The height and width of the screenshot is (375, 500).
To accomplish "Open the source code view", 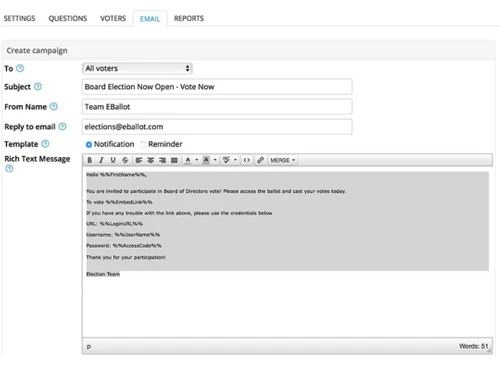I will tap(247, 160).
